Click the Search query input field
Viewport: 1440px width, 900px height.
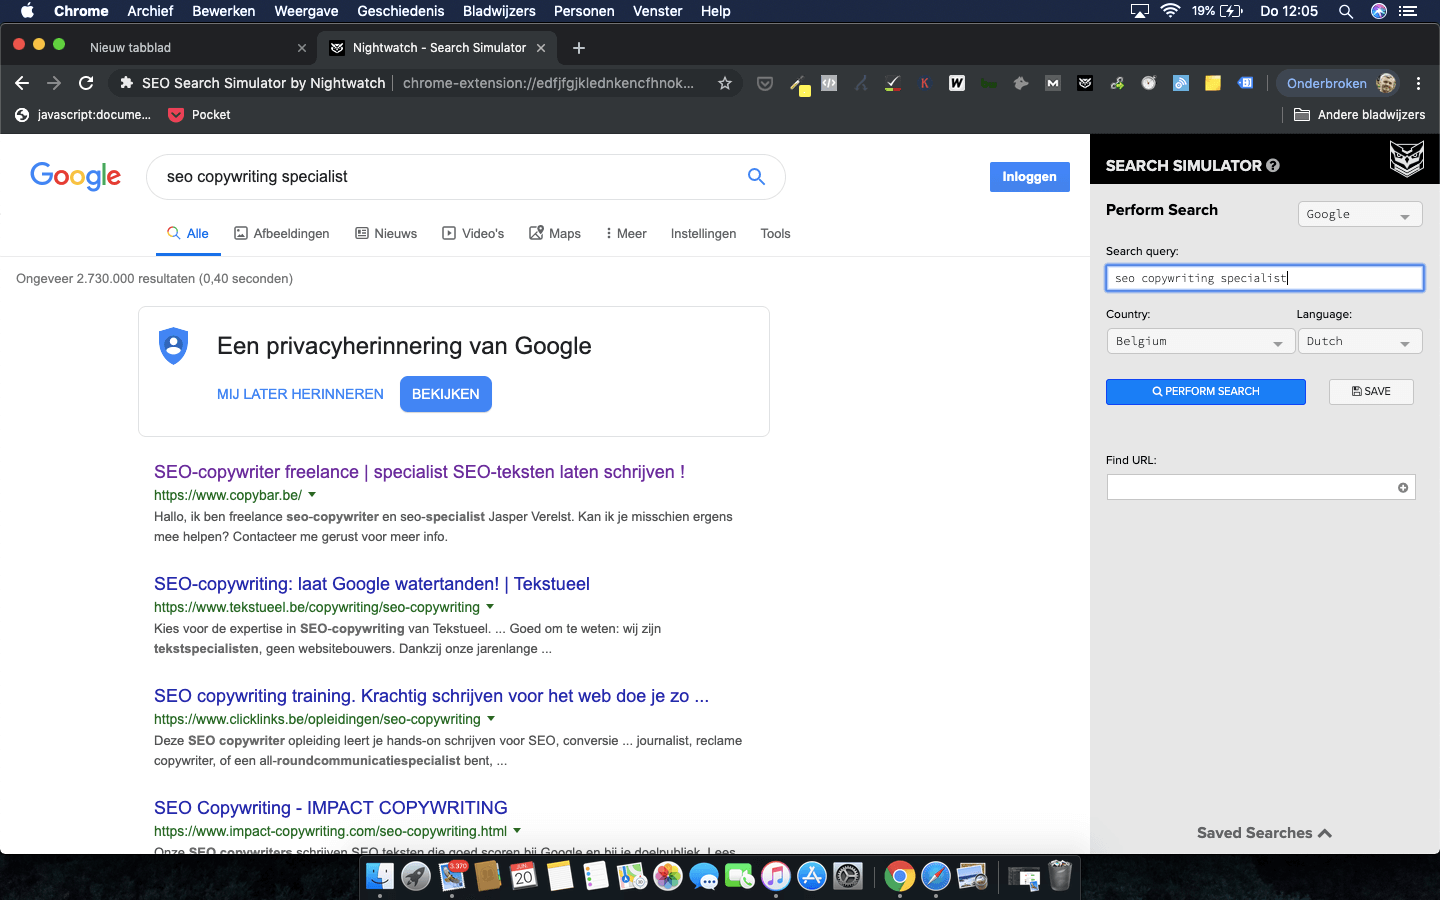(1265, 278)
